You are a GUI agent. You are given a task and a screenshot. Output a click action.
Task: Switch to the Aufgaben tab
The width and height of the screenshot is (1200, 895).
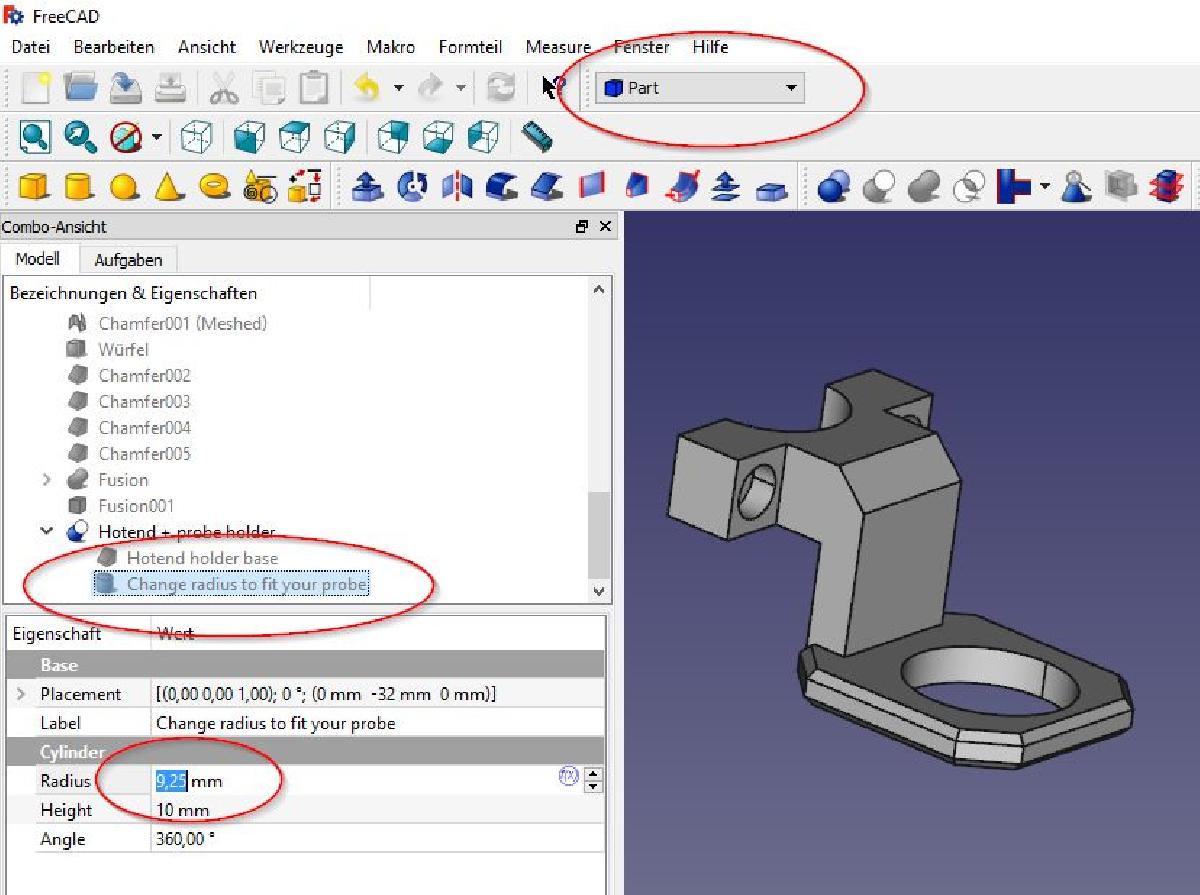[x=129, y=259]
